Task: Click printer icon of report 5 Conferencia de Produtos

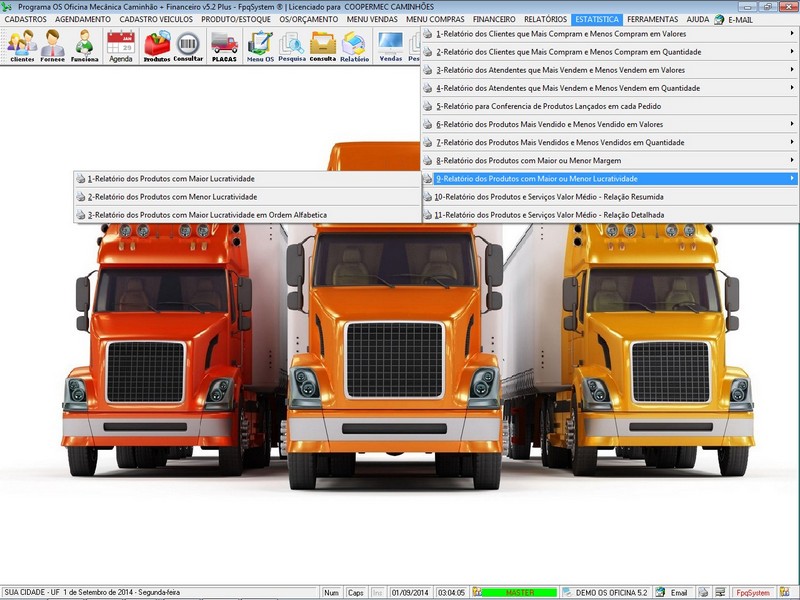Action: (x=428, y=106)
